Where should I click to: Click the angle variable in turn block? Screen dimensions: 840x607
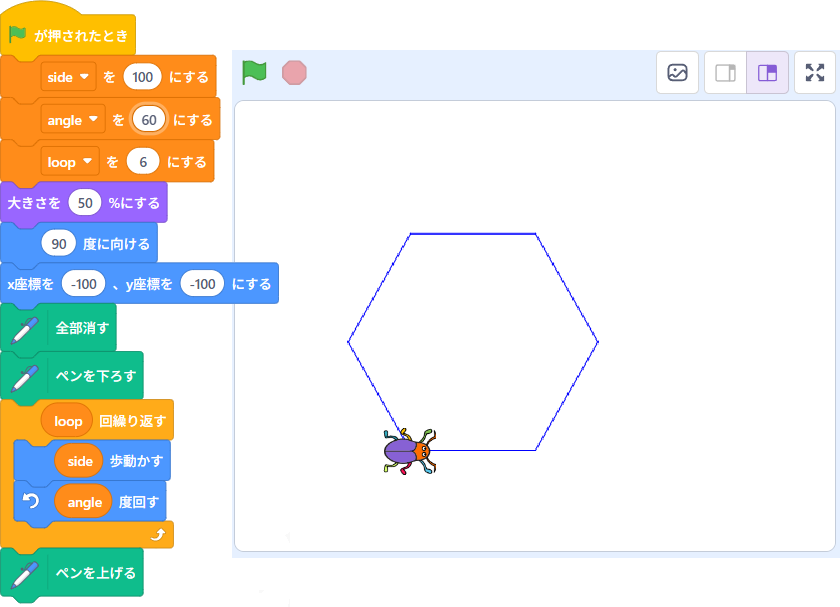pos(84,502)
